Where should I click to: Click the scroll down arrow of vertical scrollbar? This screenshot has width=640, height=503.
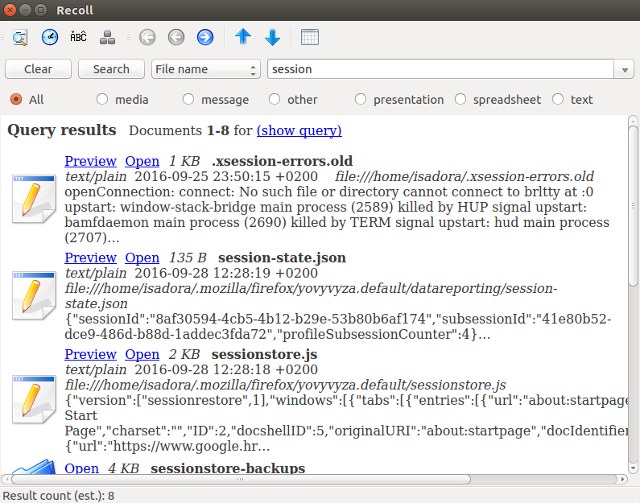tap(633, 468)
